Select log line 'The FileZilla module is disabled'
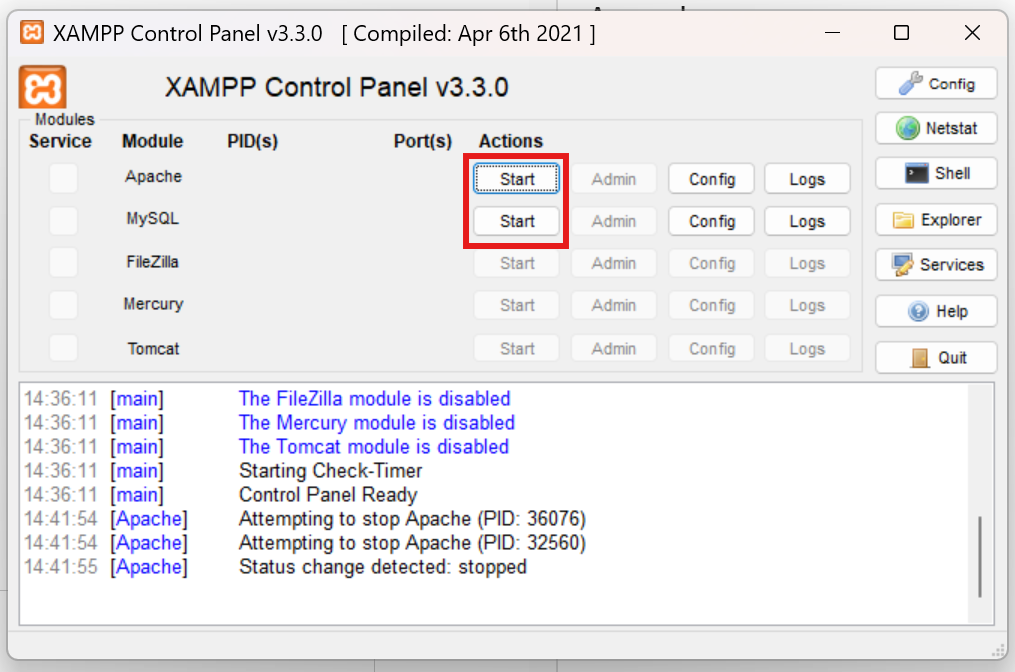The height and width of the screenshot is (672, 1015). click(374, 399)
